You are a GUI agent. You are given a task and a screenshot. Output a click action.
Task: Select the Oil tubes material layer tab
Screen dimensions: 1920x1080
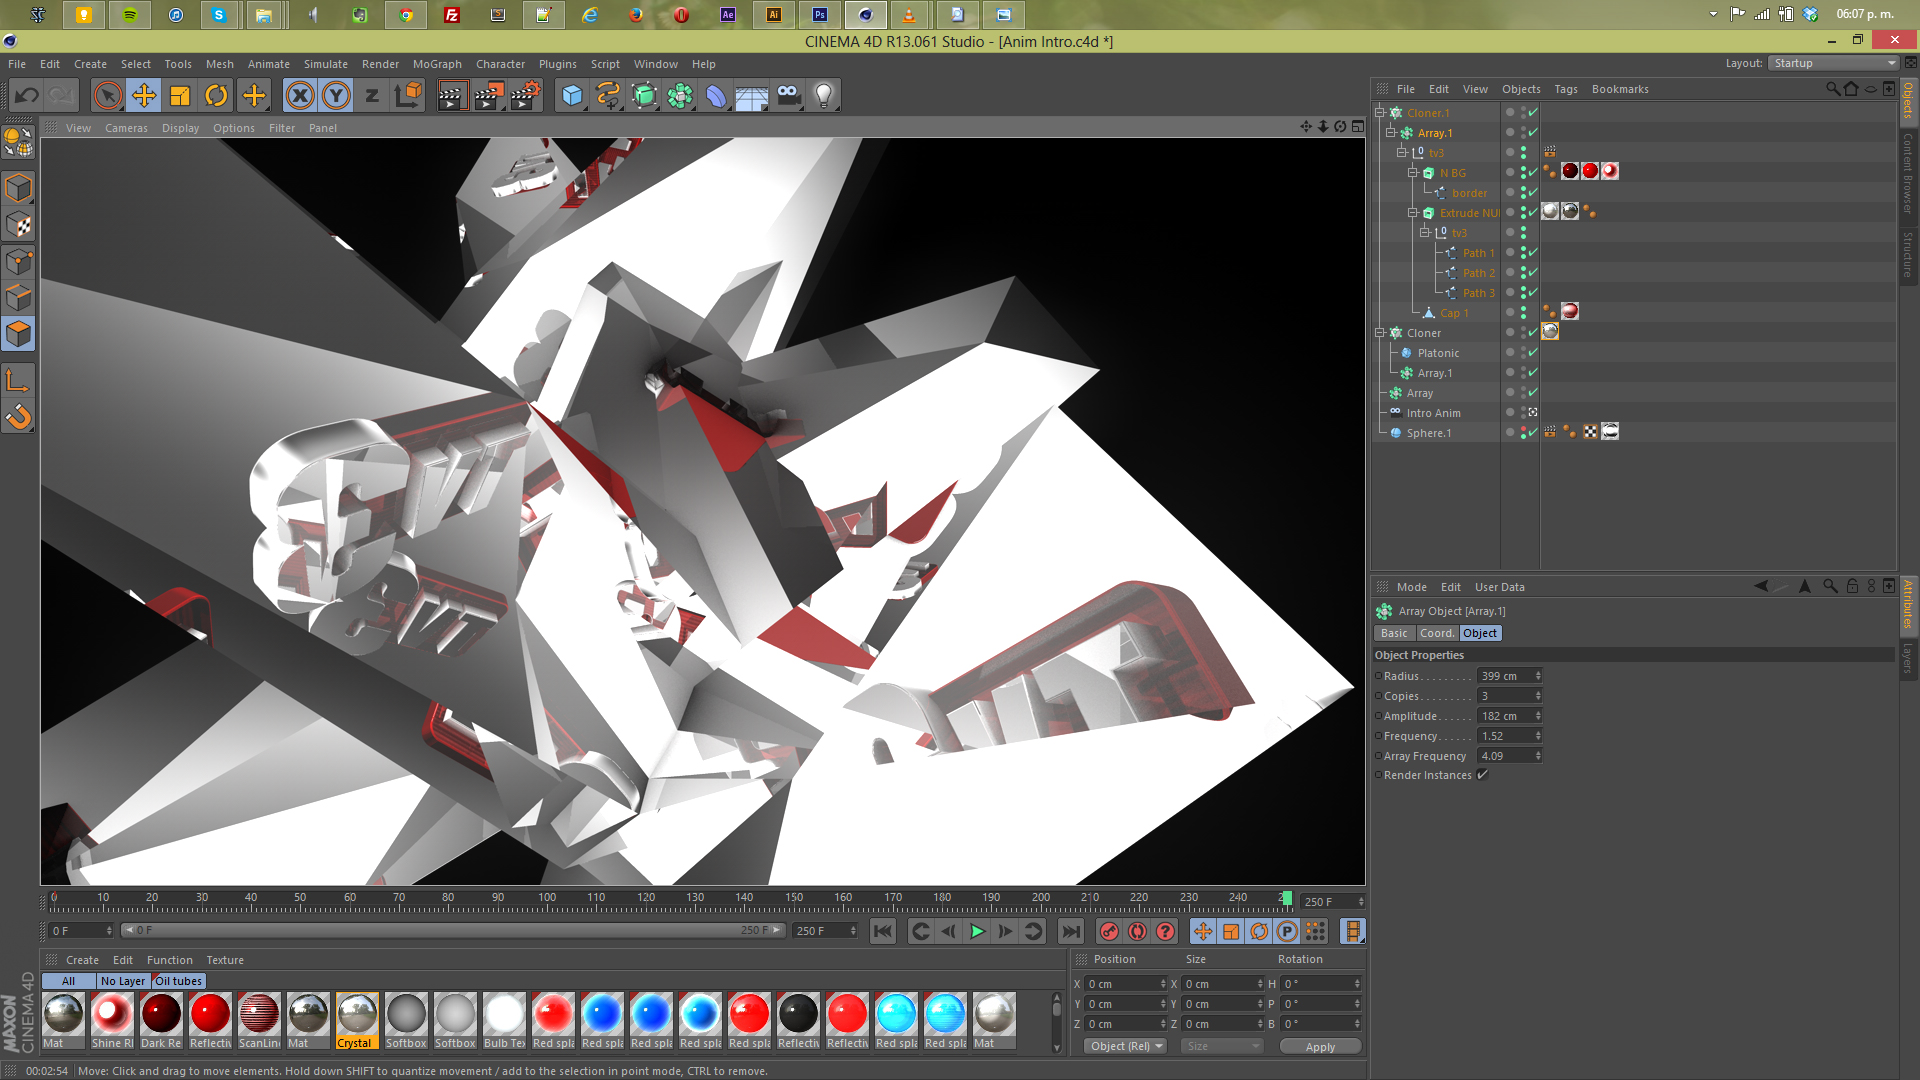[179, 981]
